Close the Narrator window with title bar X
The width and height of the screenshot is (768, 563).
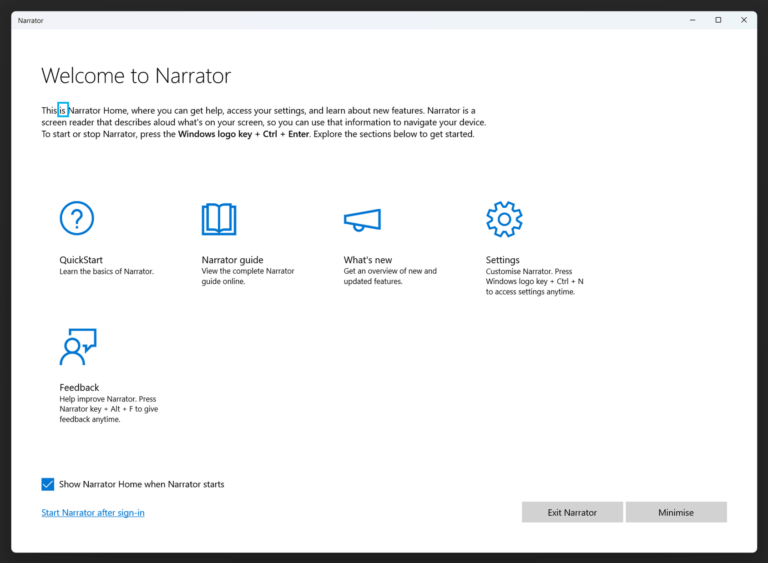(743, 20)
